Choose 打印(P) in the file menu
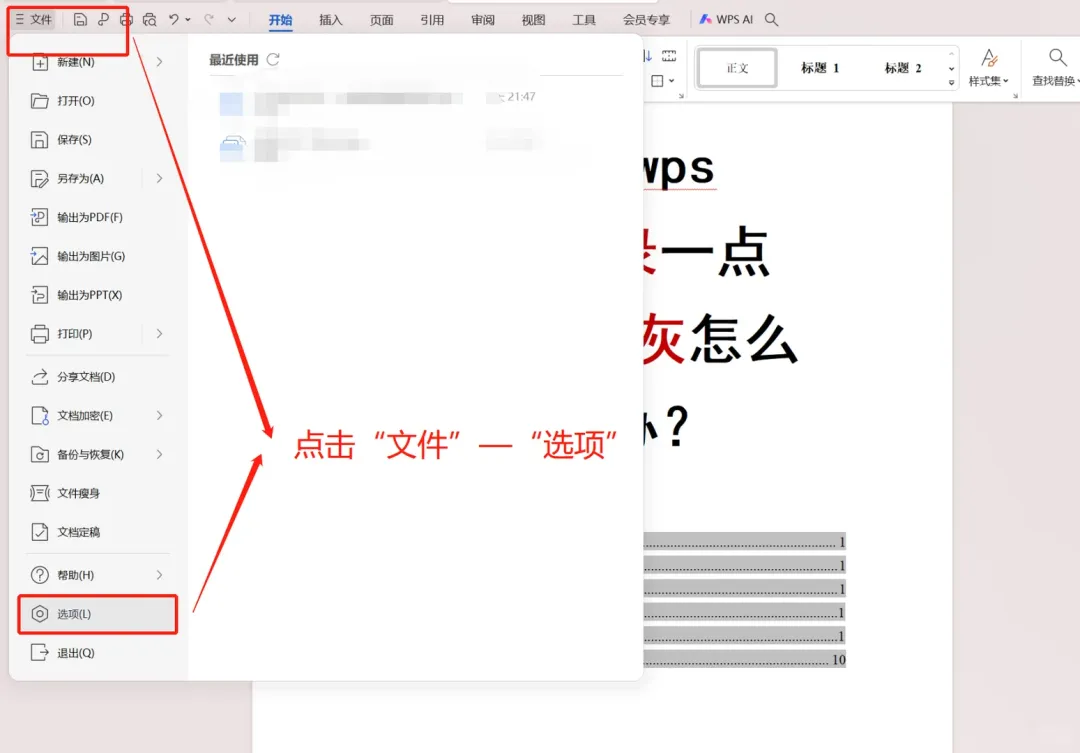The image size is (1080, 753). coord(74,333)
